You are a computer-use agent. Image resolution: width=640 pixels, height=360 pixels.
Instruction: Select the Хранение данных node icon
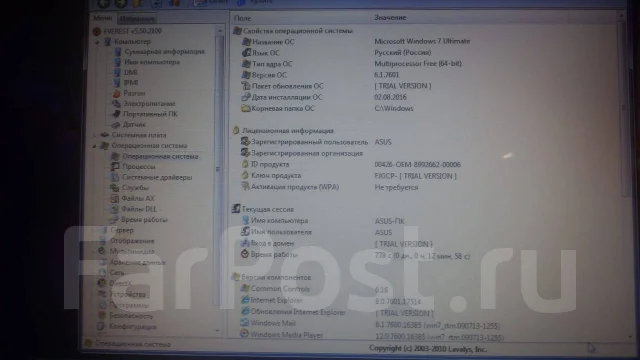pyautogui.click(x=102, y=262)
